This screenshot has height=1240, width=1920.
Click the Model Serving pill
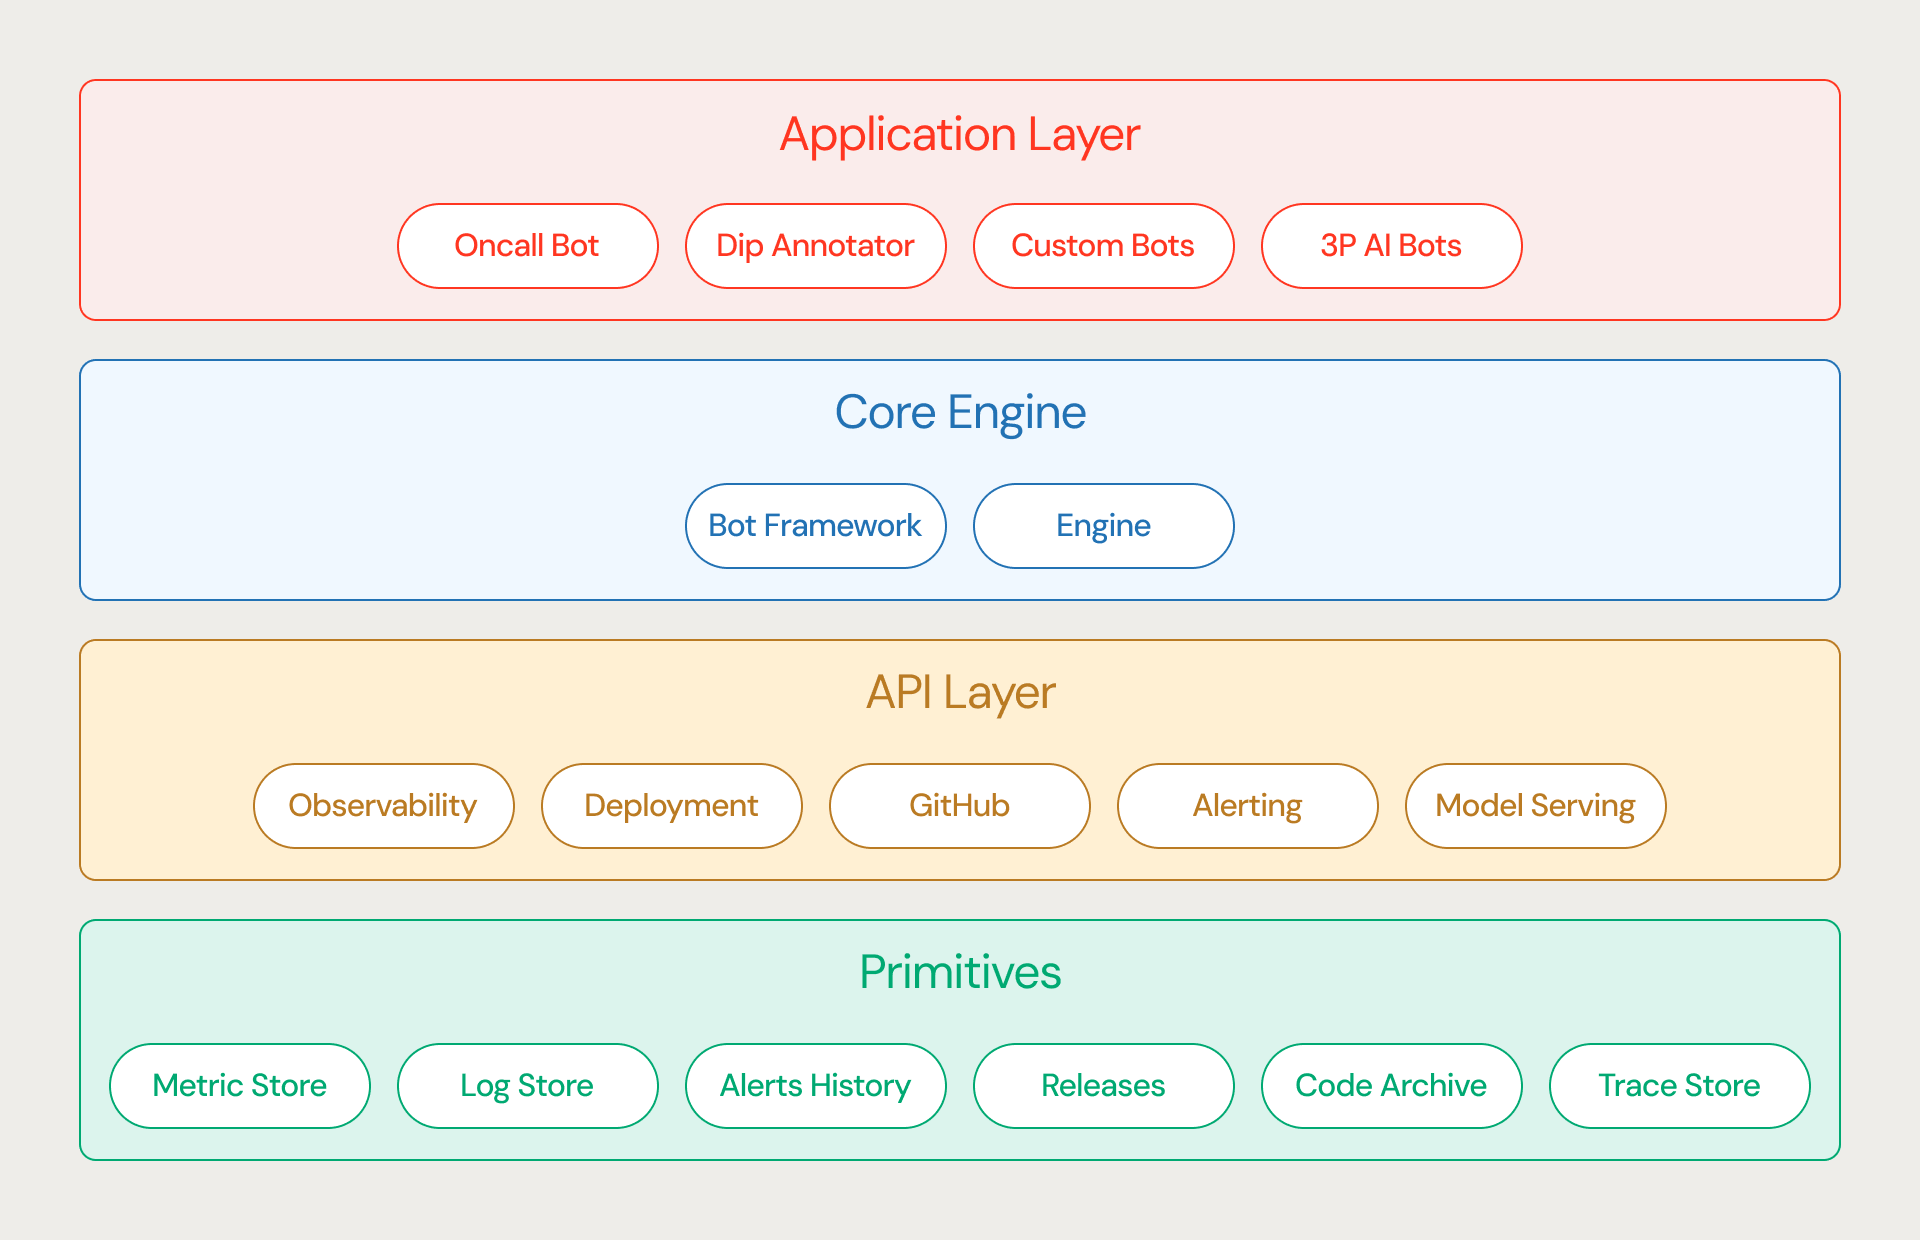point(1535,806)
